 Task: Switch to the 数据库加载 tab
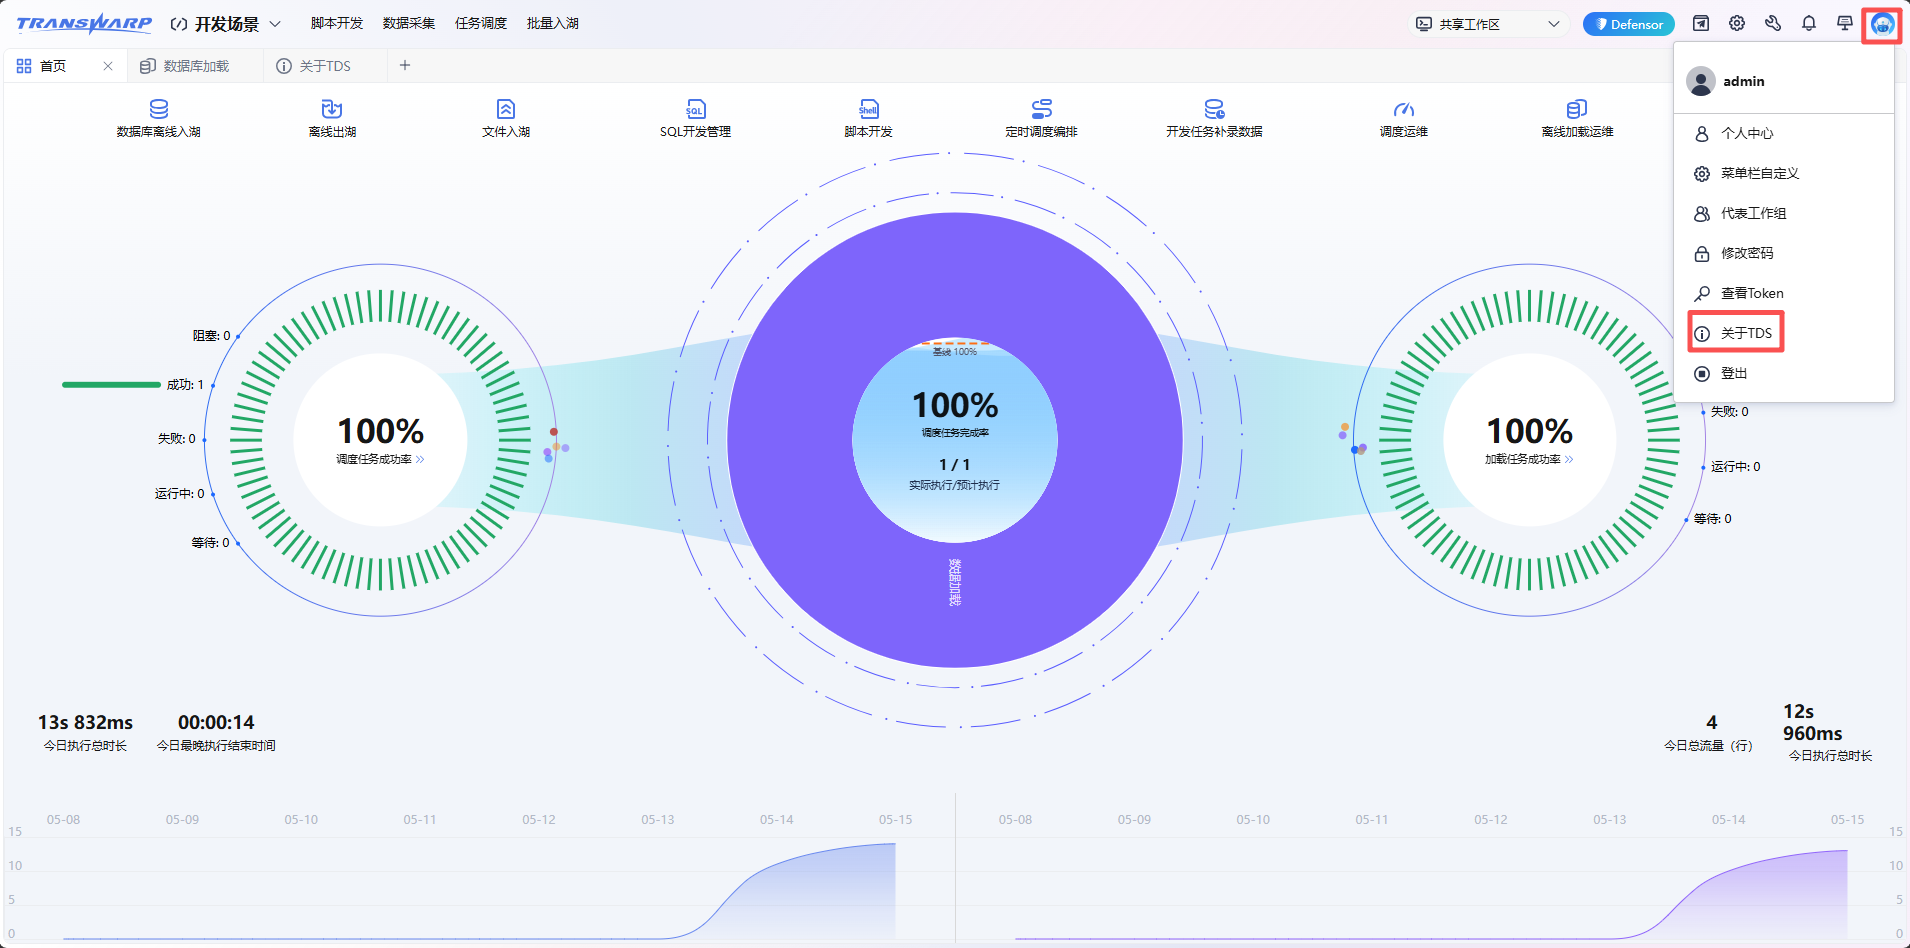click(196, 66)
